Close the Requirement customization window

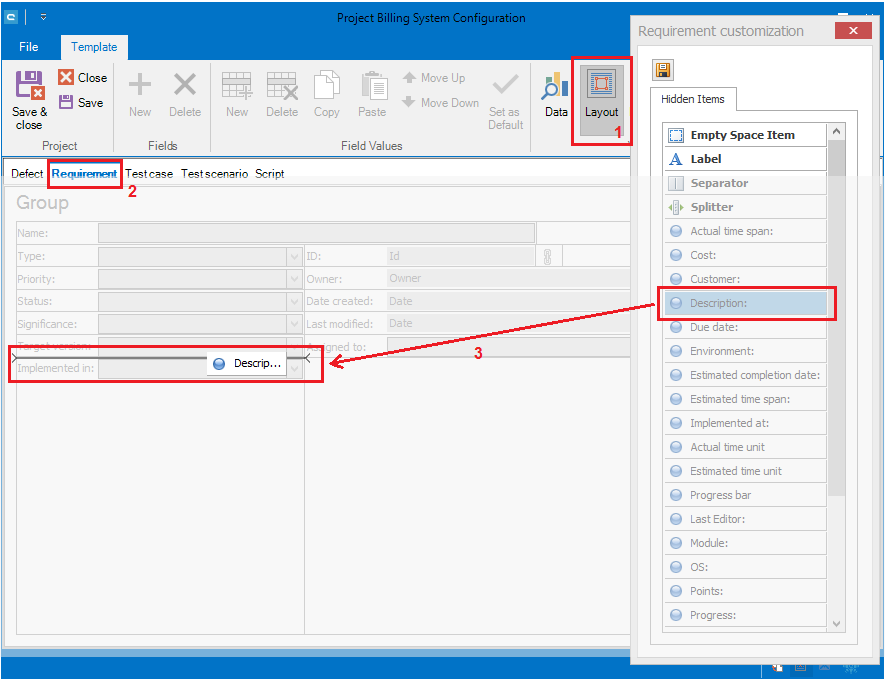pos(852,31)
